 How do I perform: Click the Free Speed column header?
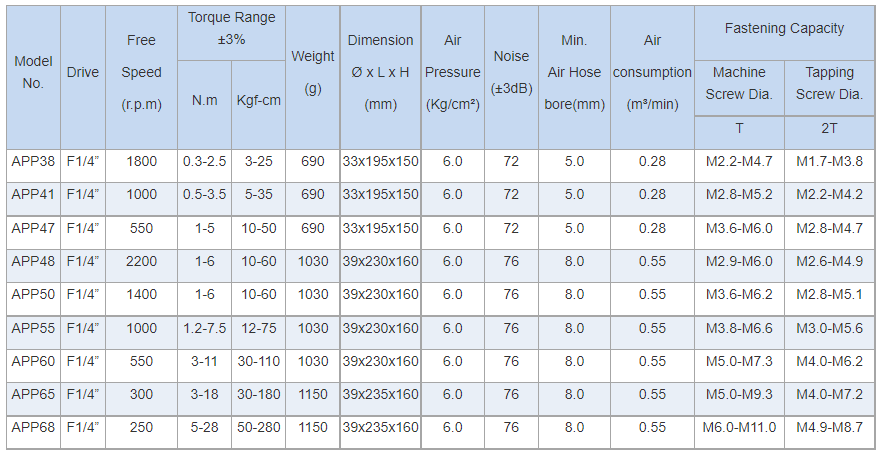141,73
